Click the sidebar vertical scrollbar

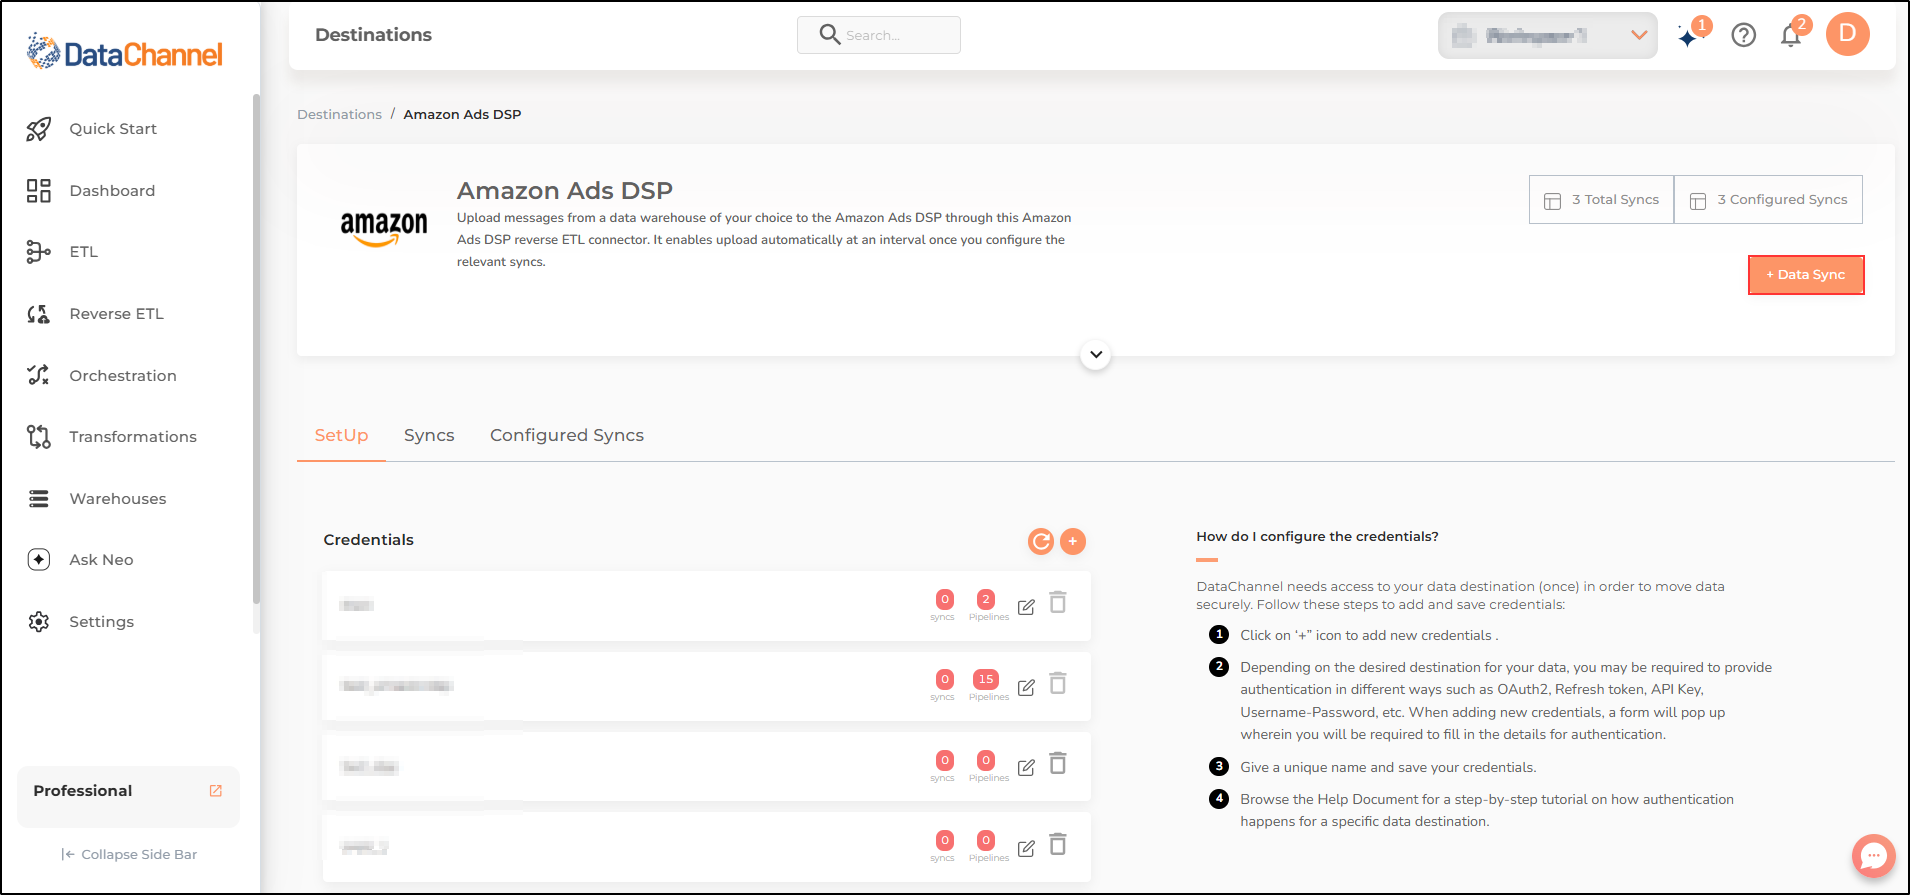click(x=256, y=350)
